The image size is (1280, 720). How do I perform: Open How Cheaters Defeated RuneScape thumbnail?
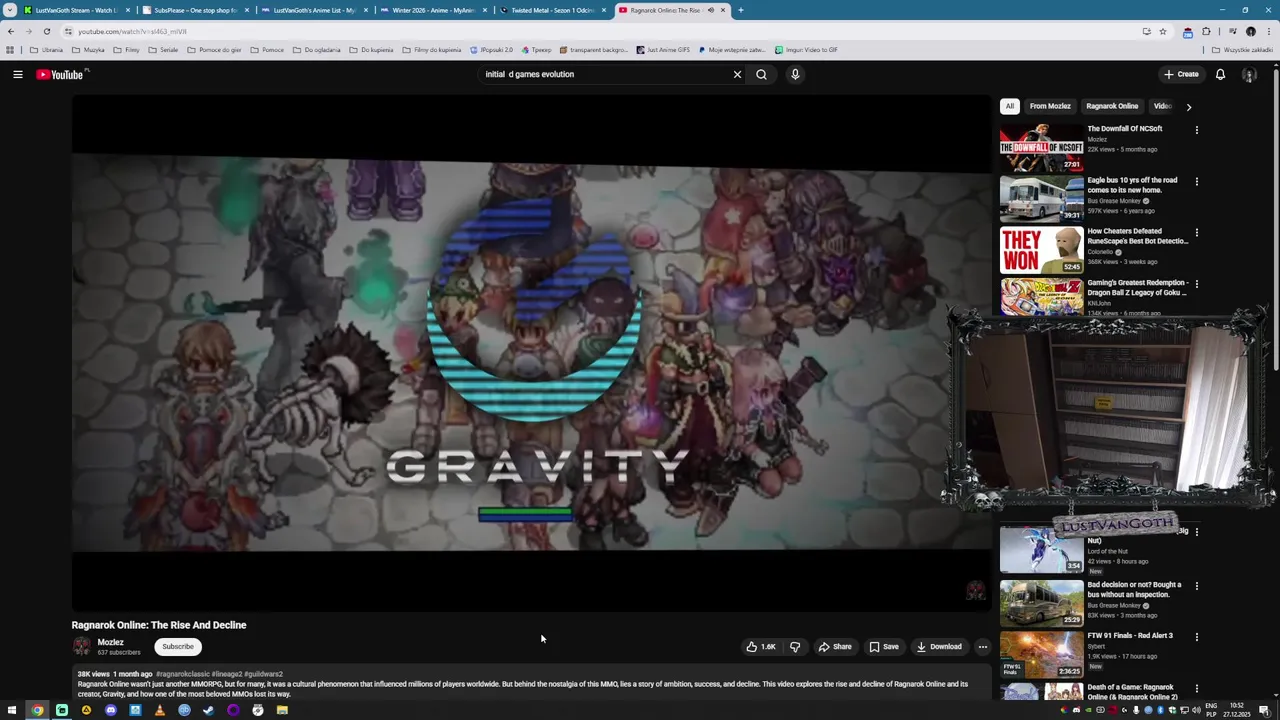point(1041,250)
